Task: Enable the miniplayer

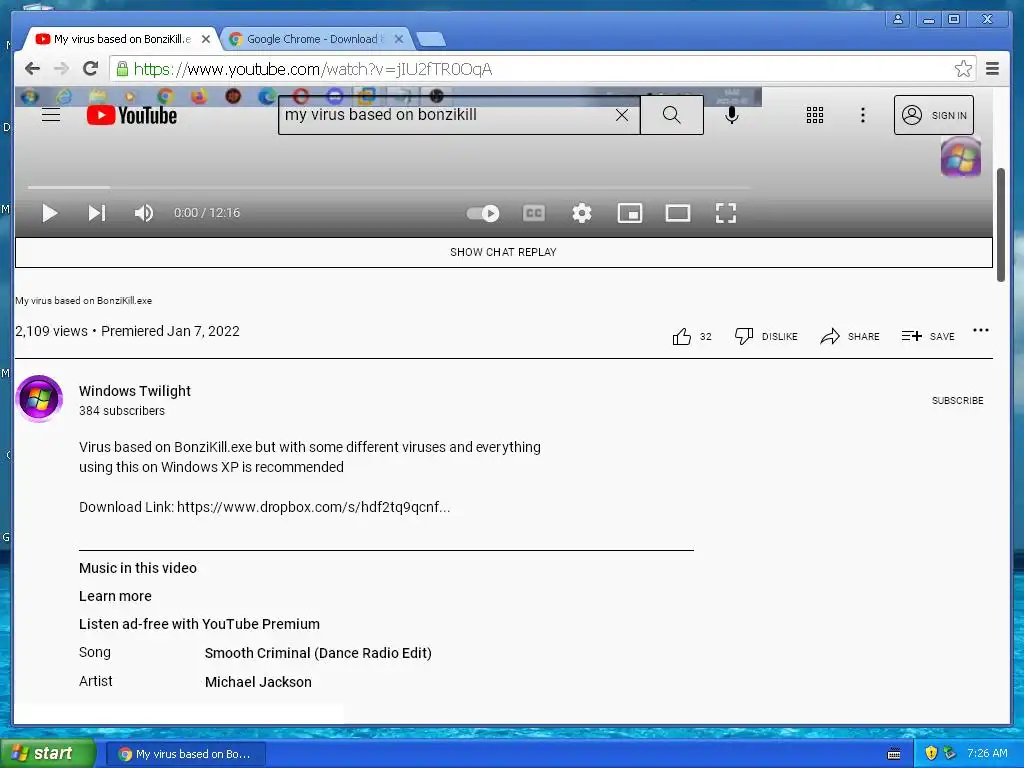Action: [630, 213]
